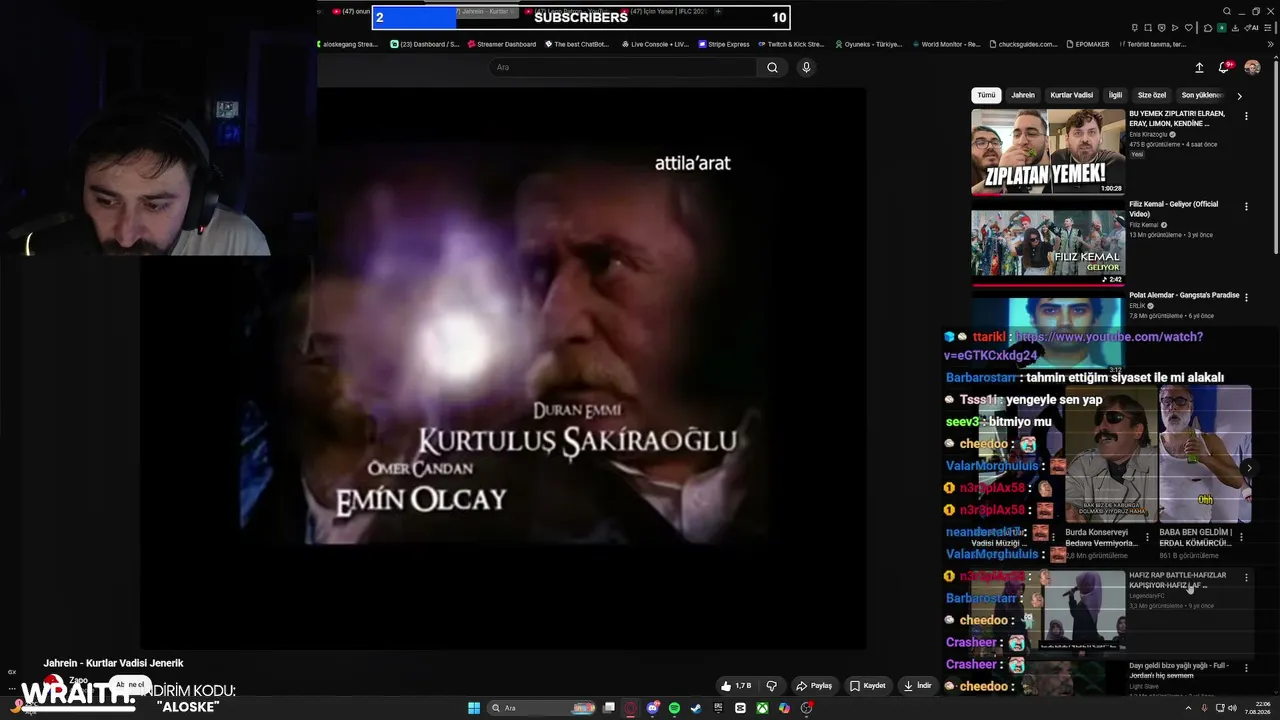This screenshot has height=720, width=1280.
Task: Select the 'Tümü' filter chip
Action: (986, 95)
